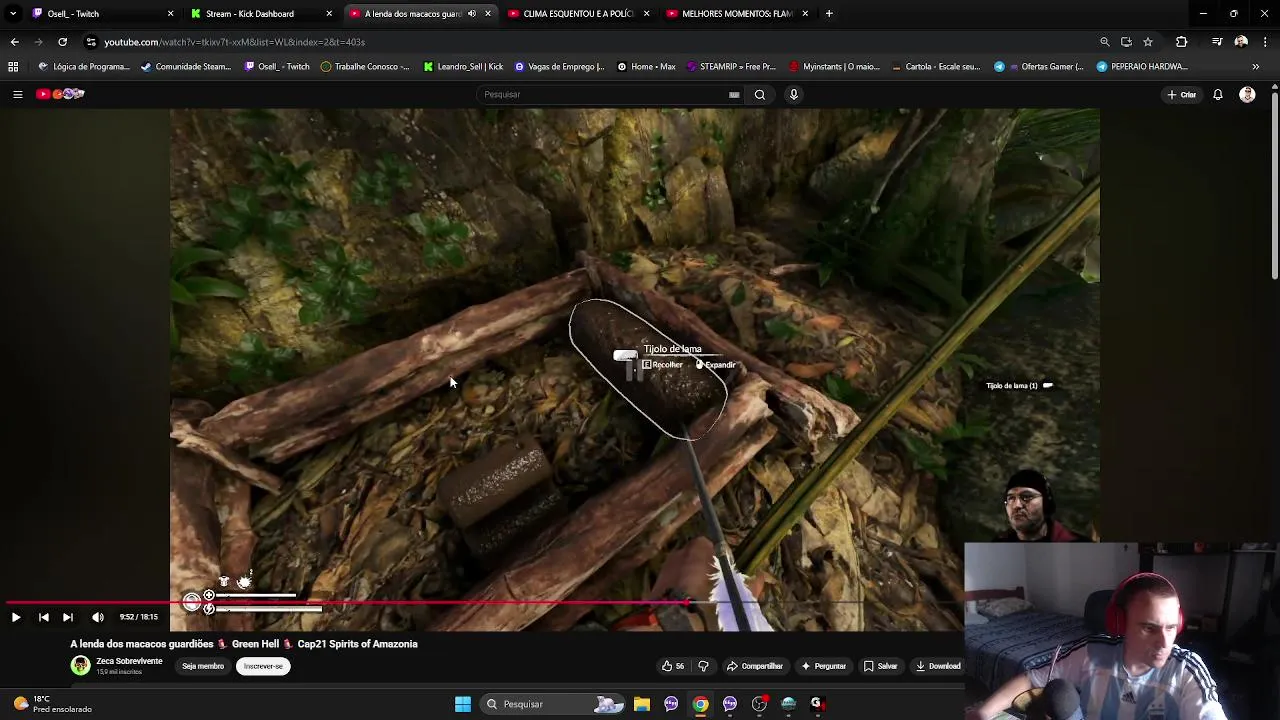Screen dimensions: 1280x720
Task: Open the Chrome profile avatar
Action: point(1241,42)
